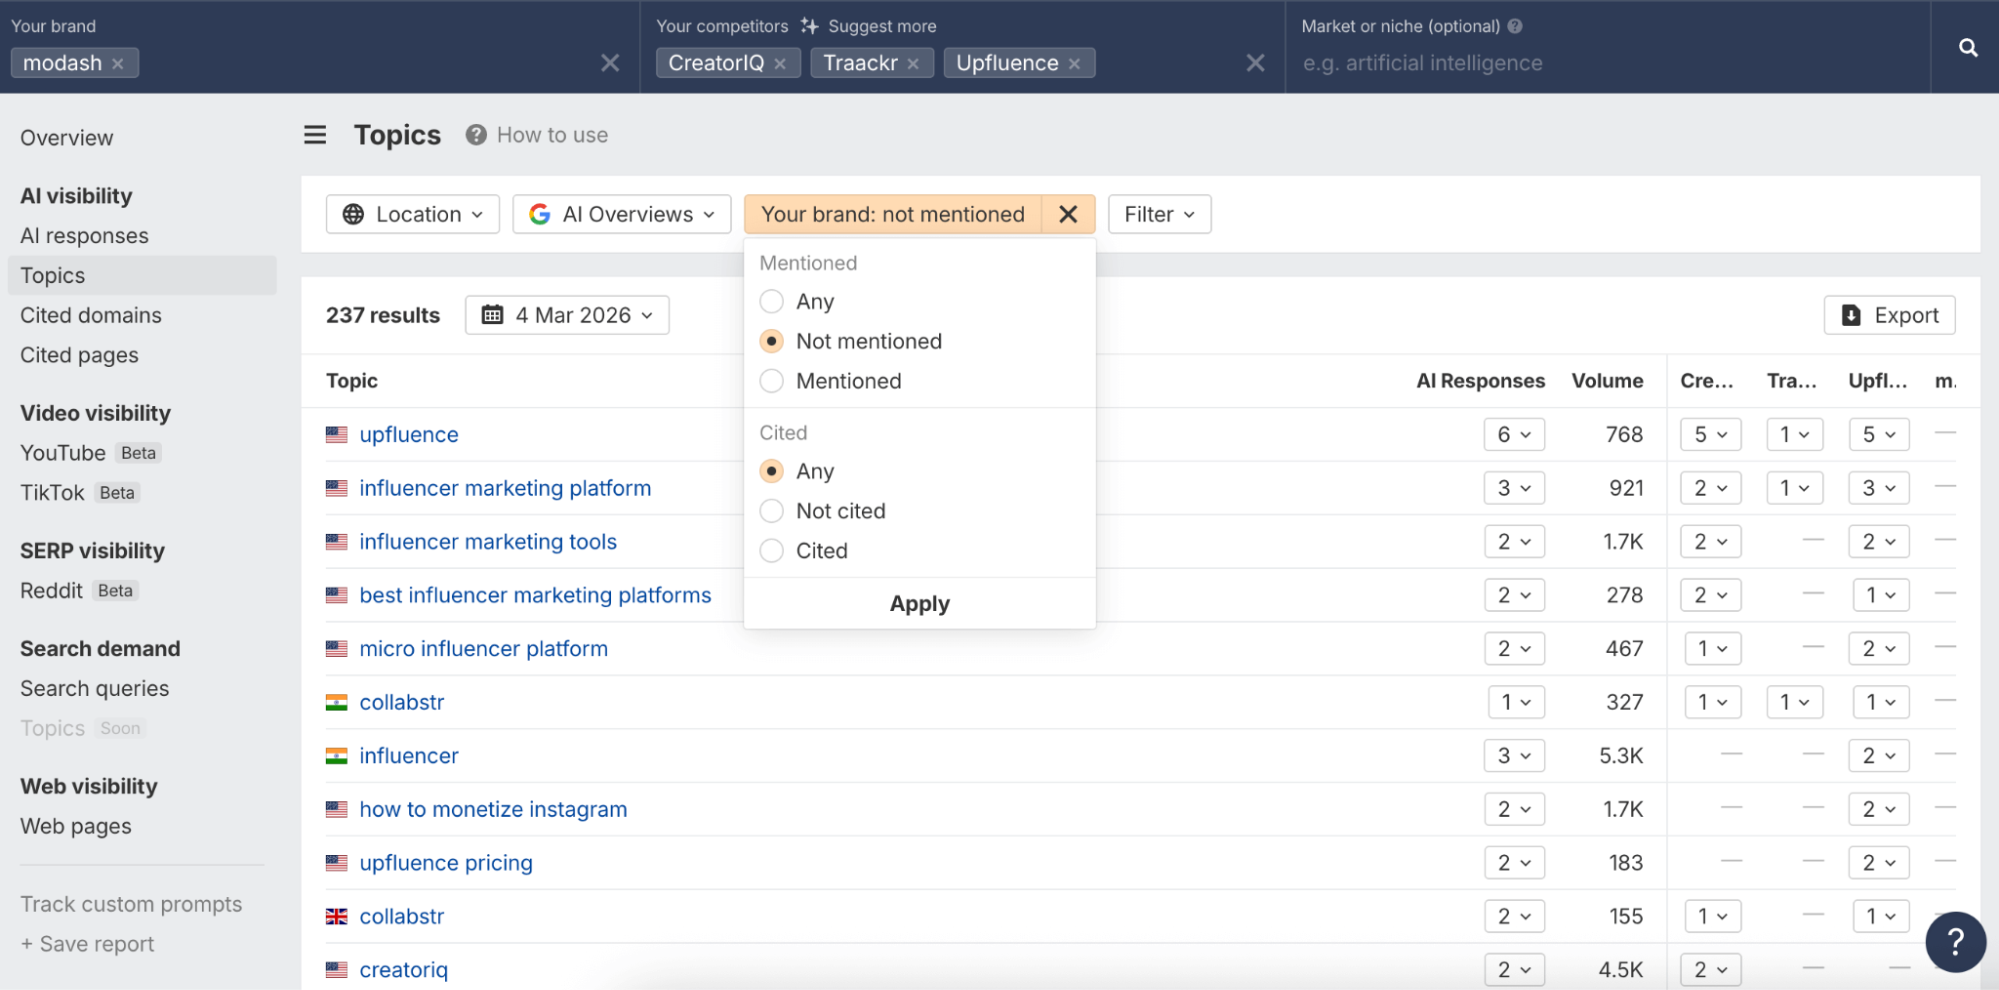Open Cited domains in sidebar
This screenshot has height=990, width=1999.
pyautogui.click(x=91, y=315)
